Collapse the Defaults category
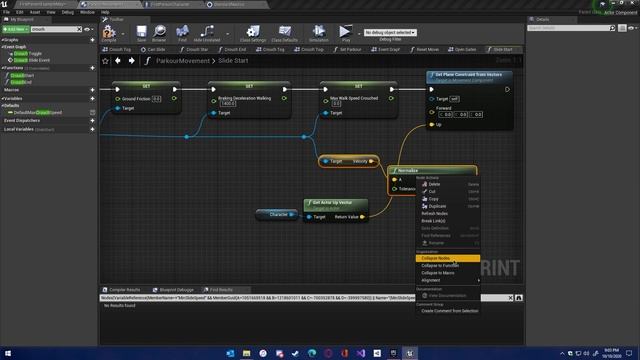The height and width of the screenshot is (360, 640). [2, 105]
